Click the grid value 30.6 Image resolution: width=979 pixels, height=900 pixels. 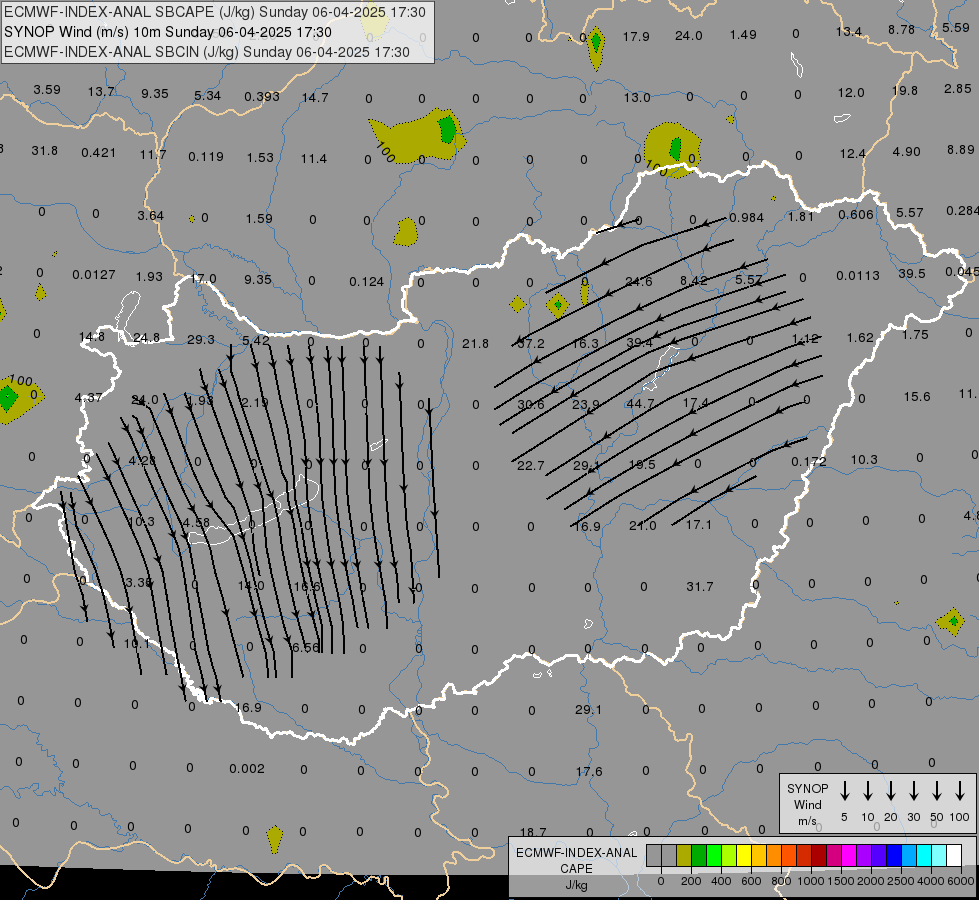(531, 405)
